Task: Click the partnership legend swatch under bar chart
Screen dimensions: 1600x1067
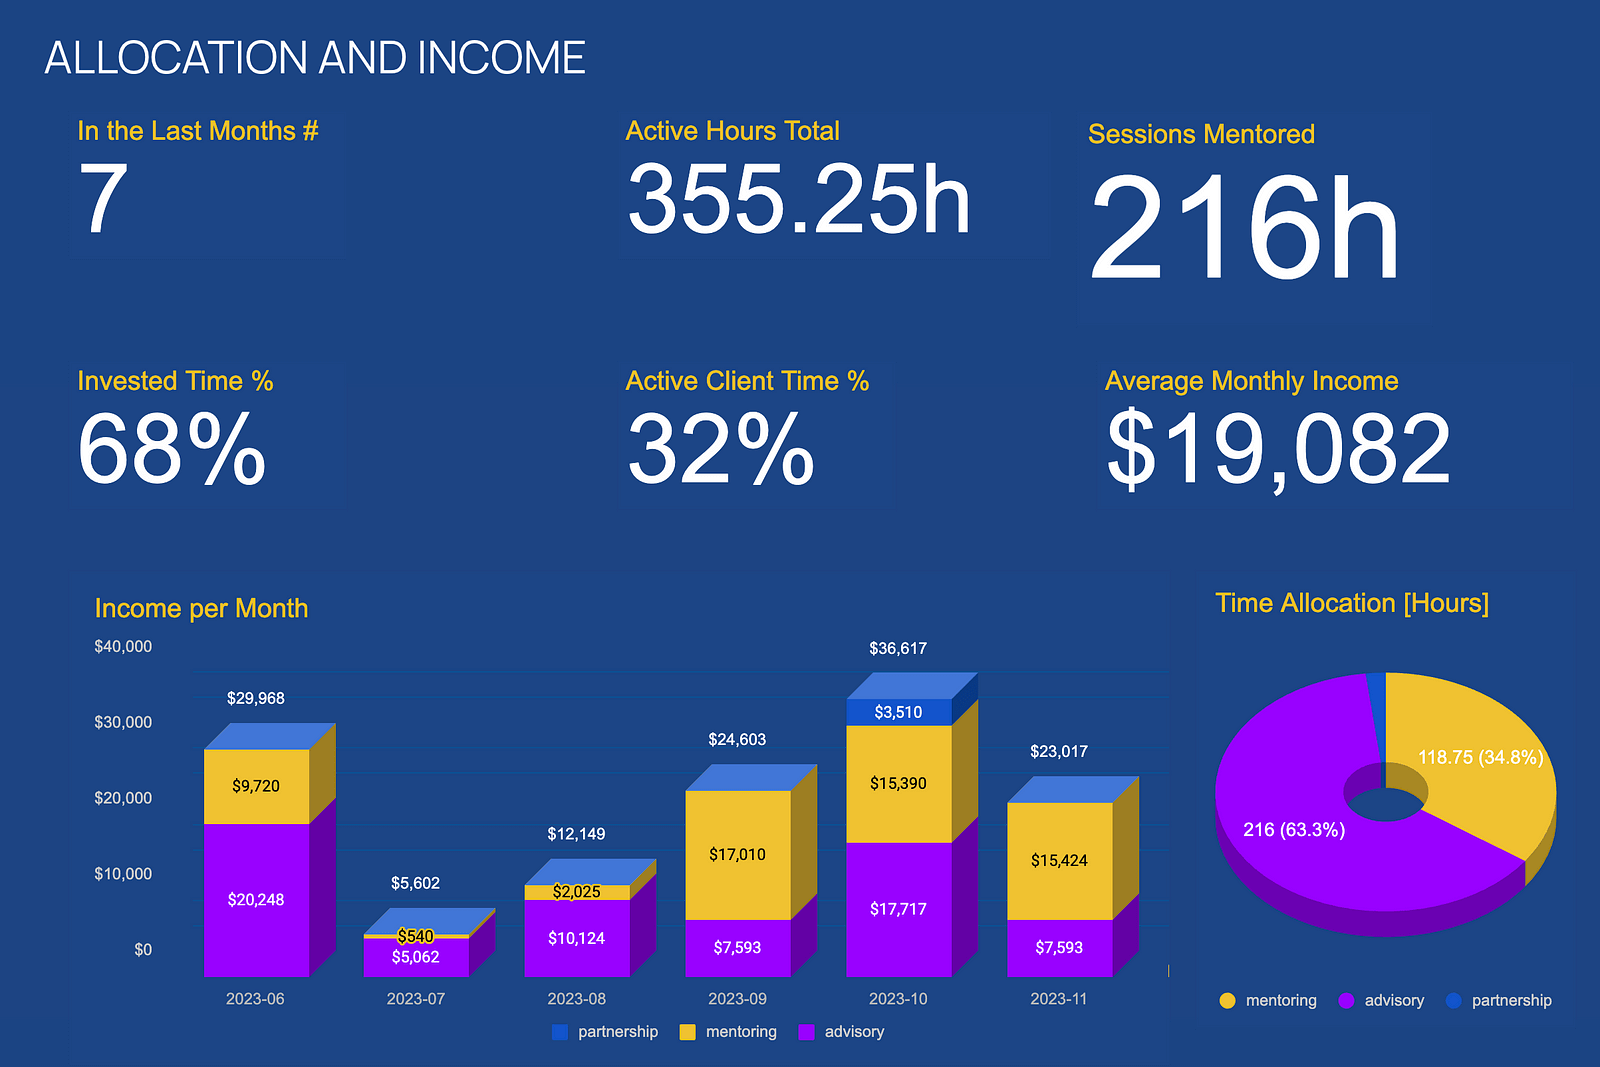Action: click(560, 1032)
